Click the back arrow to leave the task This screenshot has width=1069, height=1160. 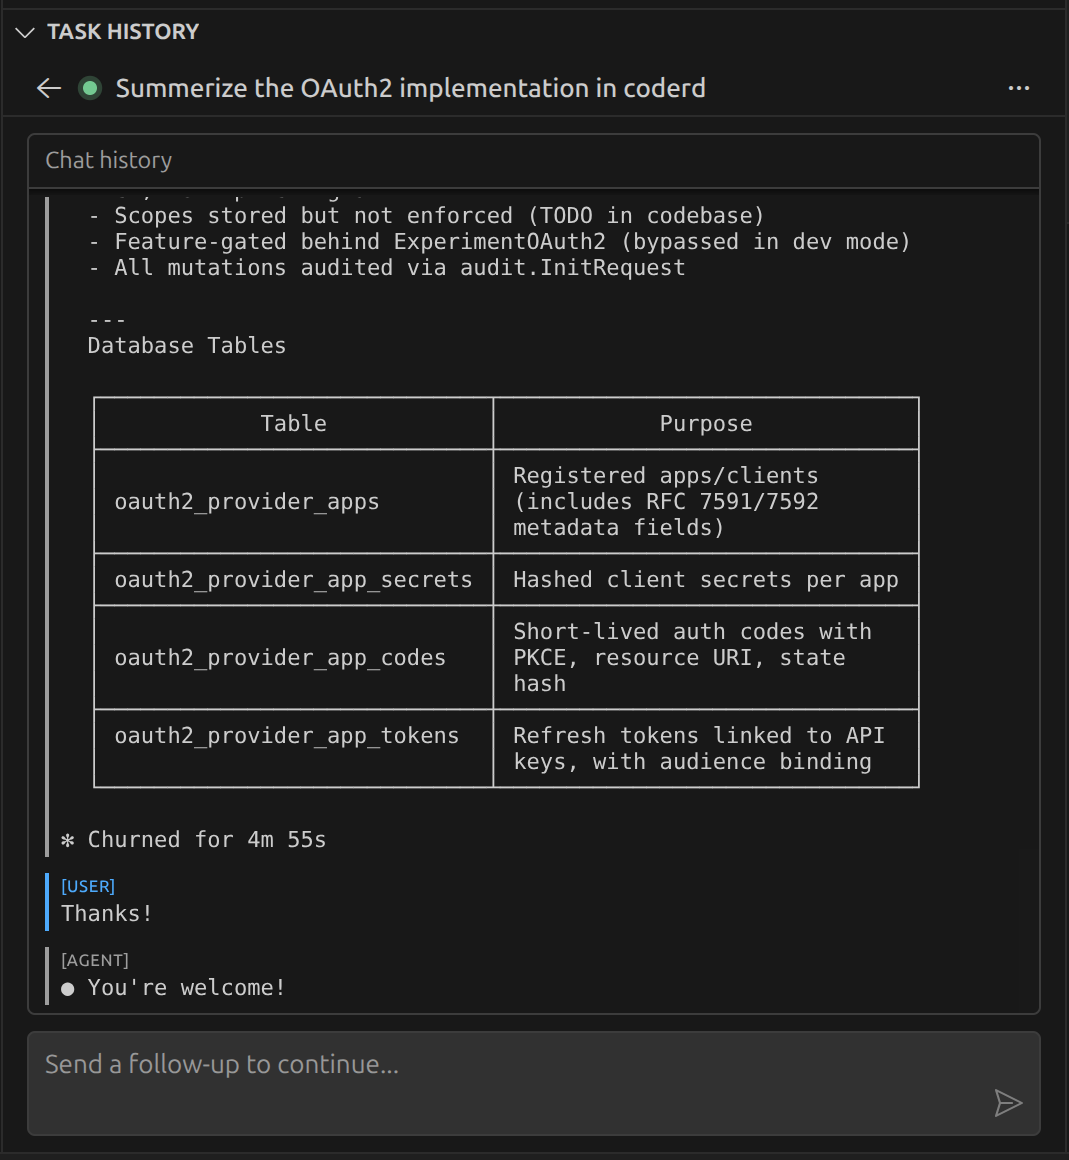click(48, 88)
